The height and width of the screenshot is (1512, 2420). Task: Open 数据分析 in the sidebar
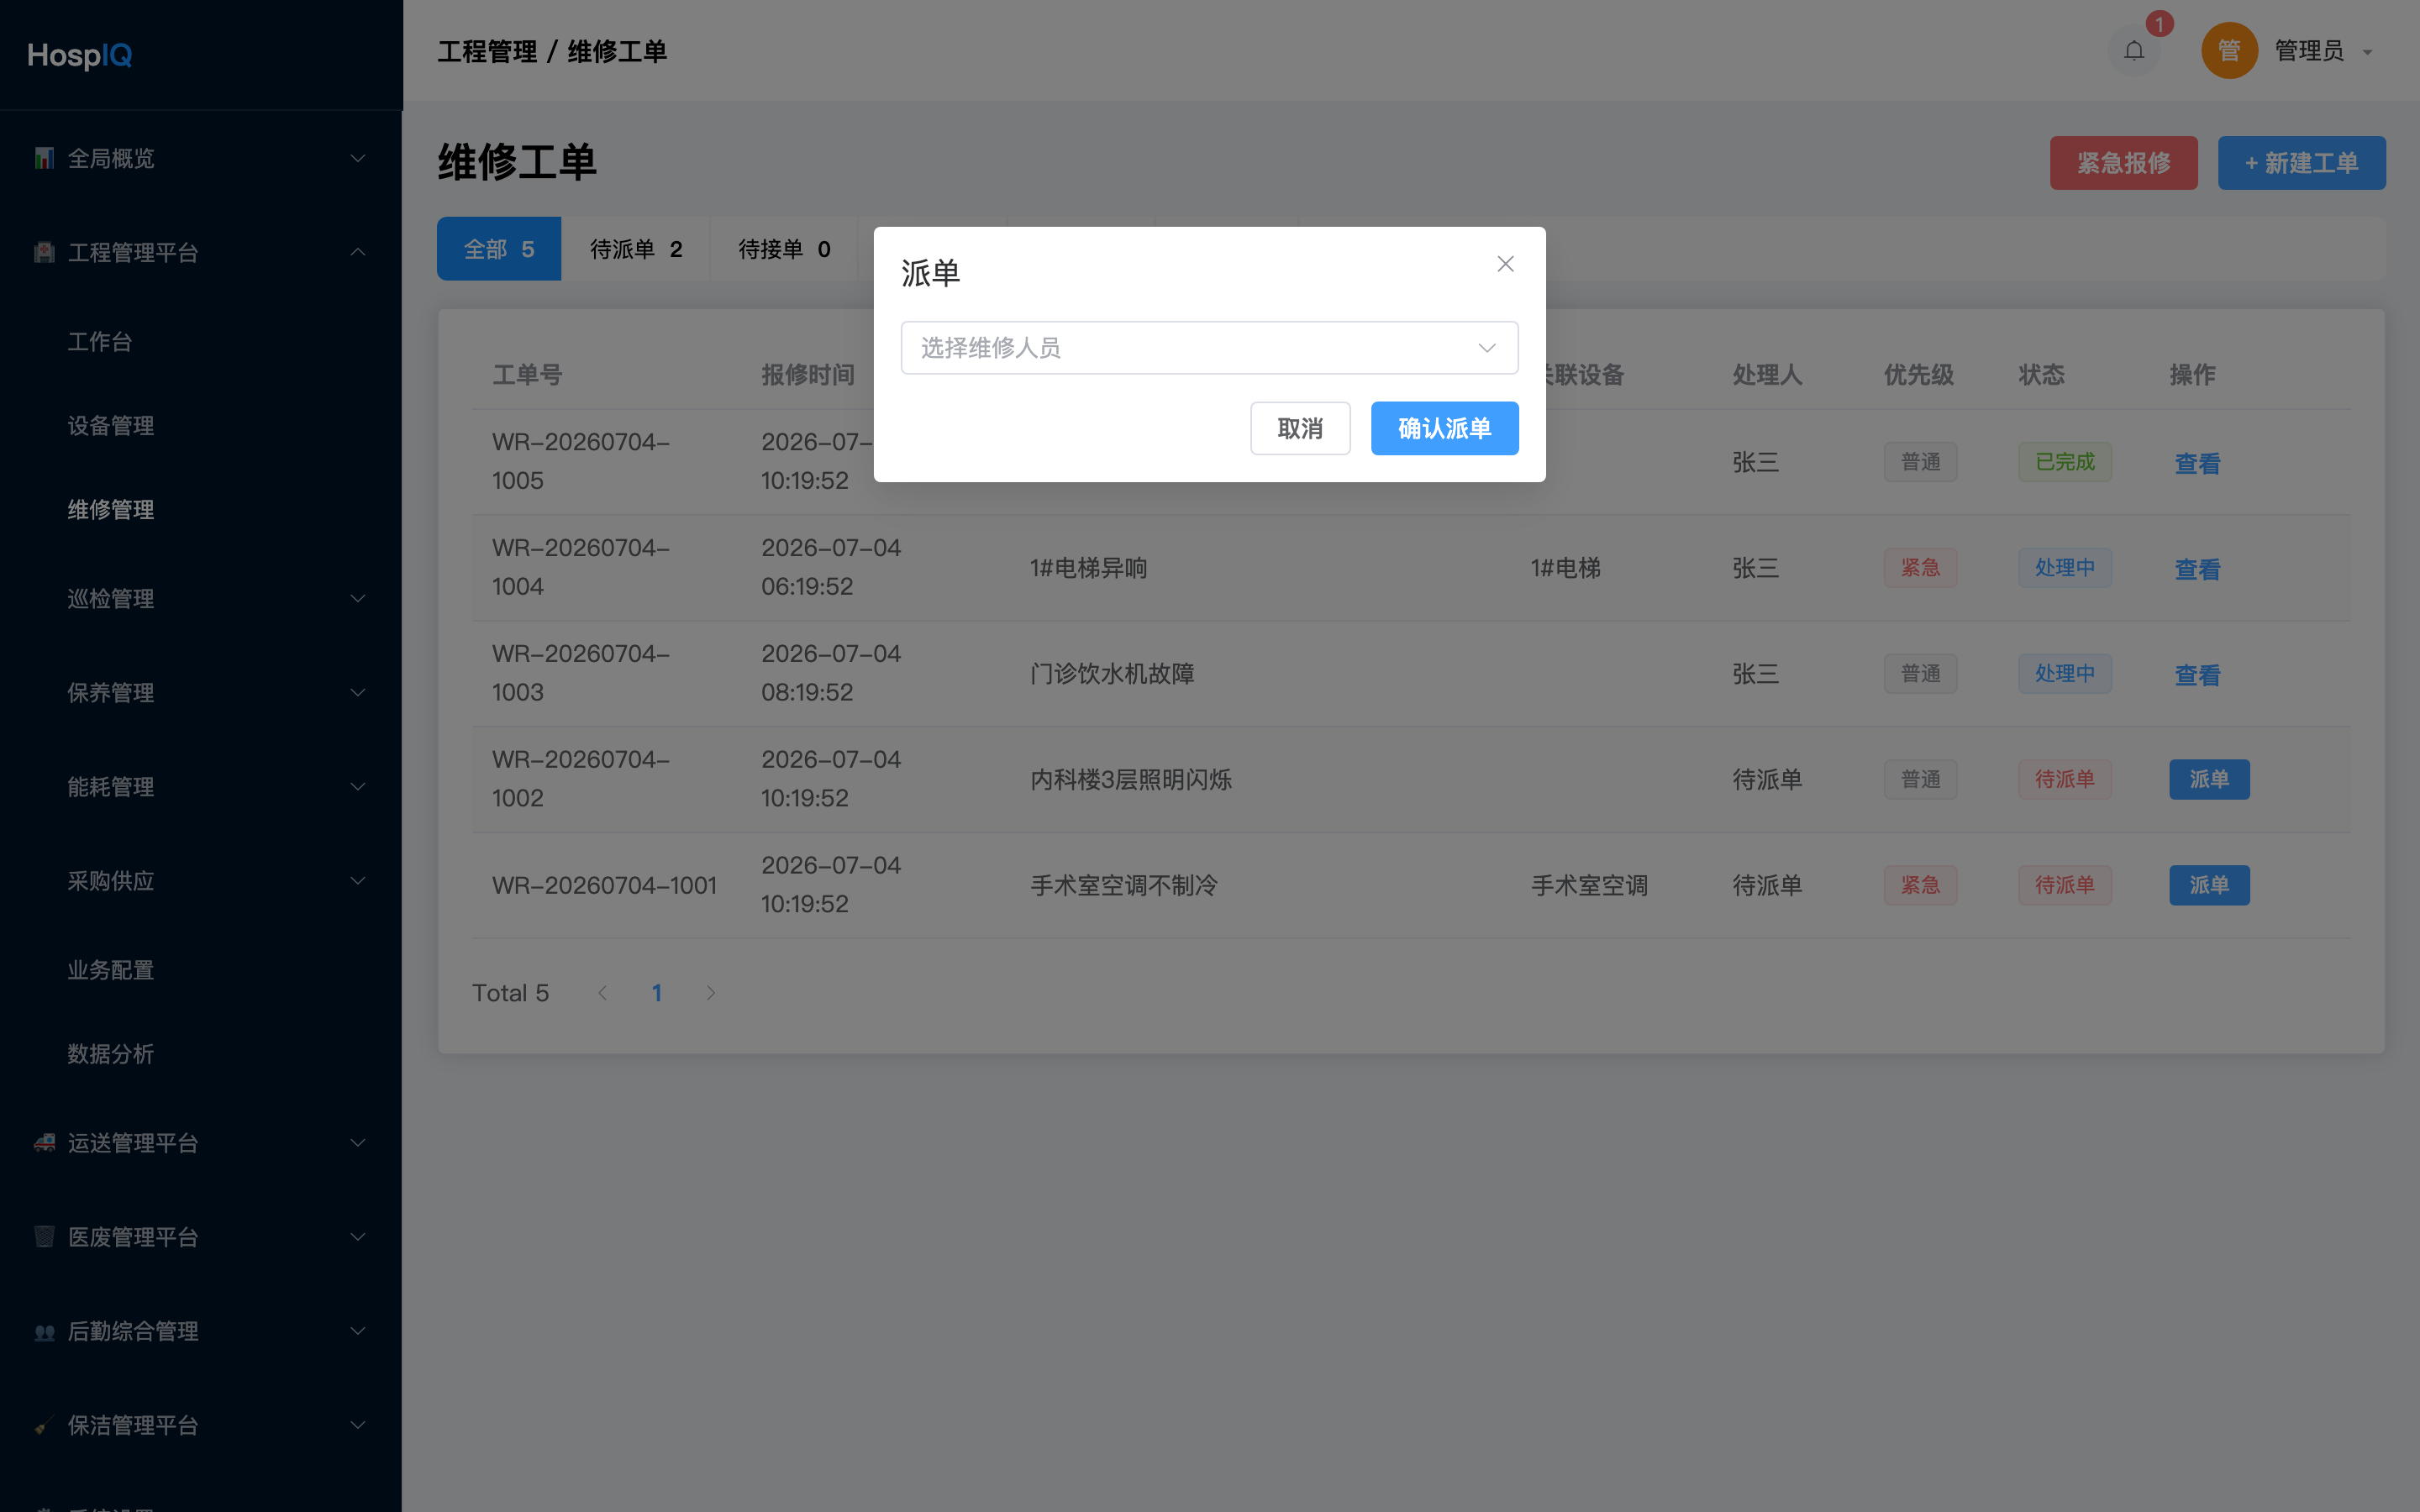pos(111,1054)
